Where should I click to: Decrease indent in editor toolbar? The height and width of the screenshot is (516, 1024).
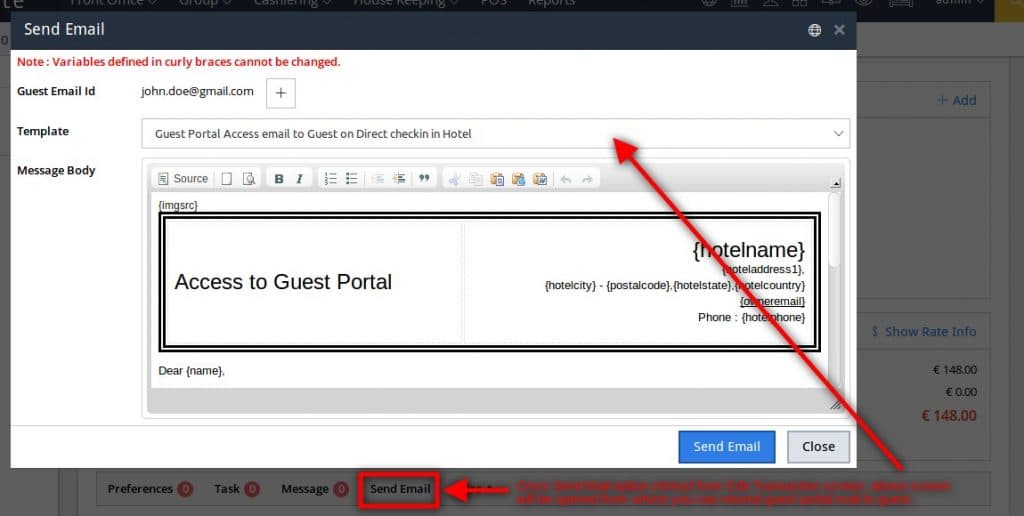(377, 179)
